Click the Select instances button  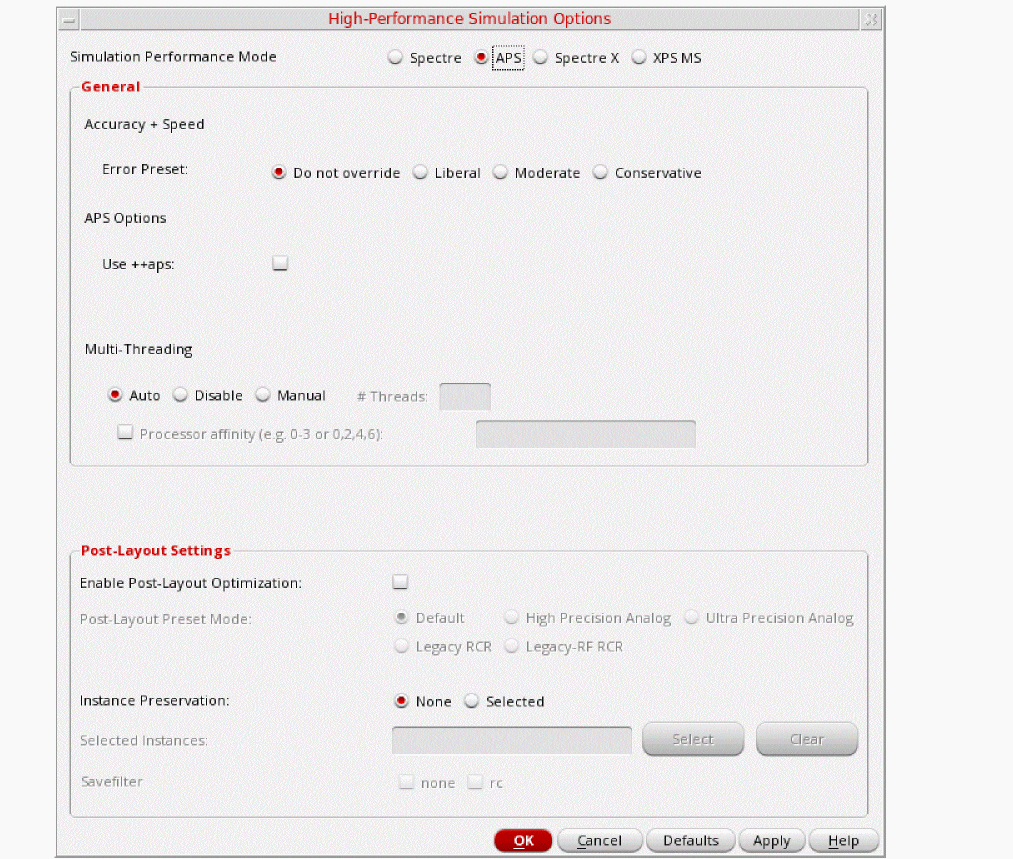click(x=693, y=739)
